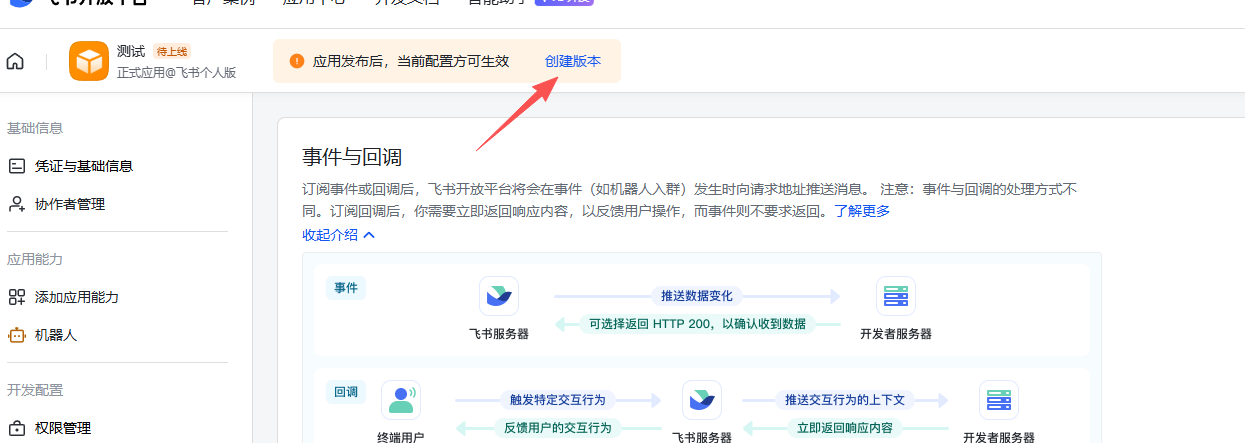Click the 权限管理 lock icon
1245x443 pixels.
click(16, 428)
